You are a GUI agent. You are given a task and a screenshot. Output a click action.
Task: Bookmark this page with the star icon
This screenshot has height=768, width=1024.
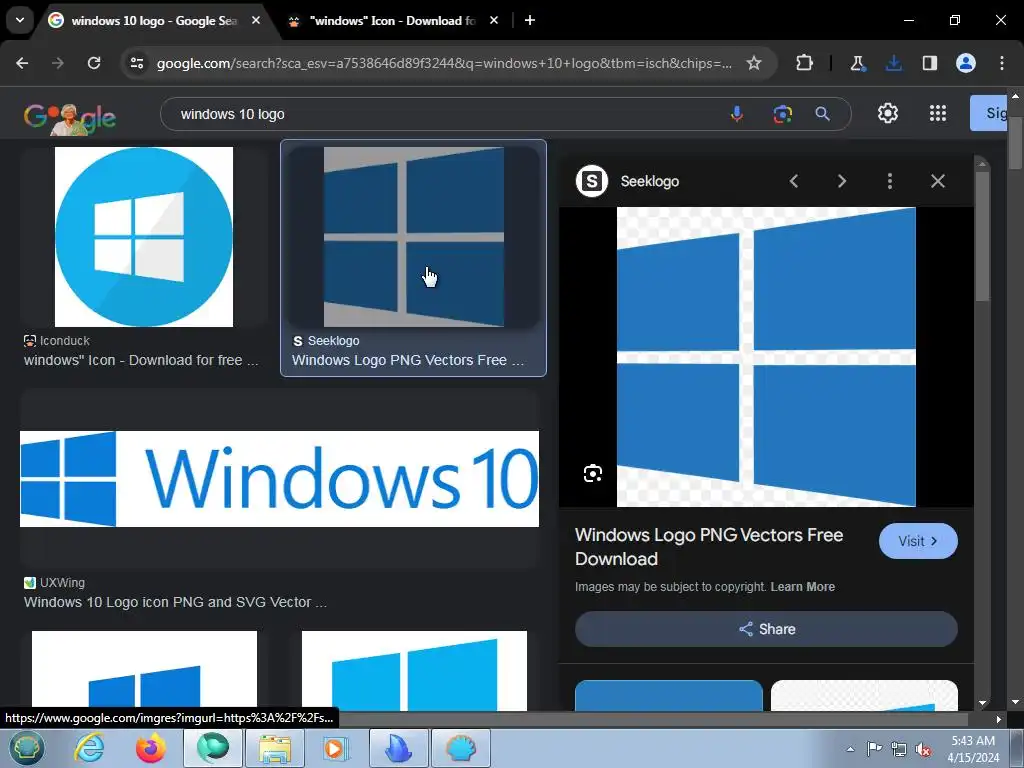click(x=754, y=63)
